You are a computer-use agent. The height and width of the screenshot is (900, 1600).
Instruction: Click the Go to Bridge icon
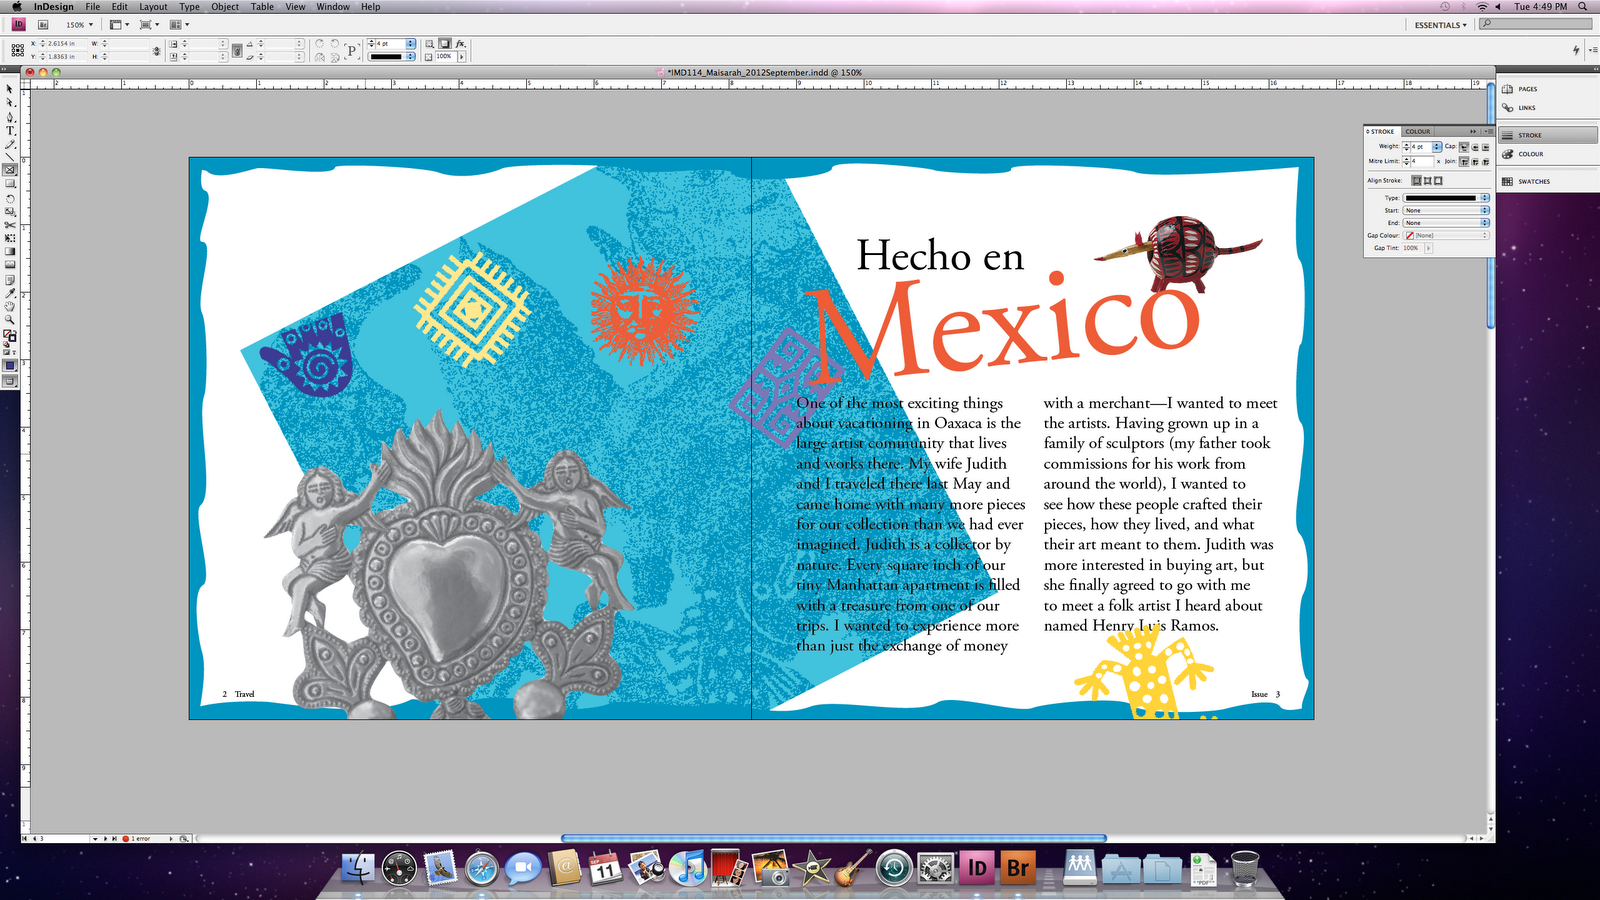pyautogui.click(x=43, y=25)
